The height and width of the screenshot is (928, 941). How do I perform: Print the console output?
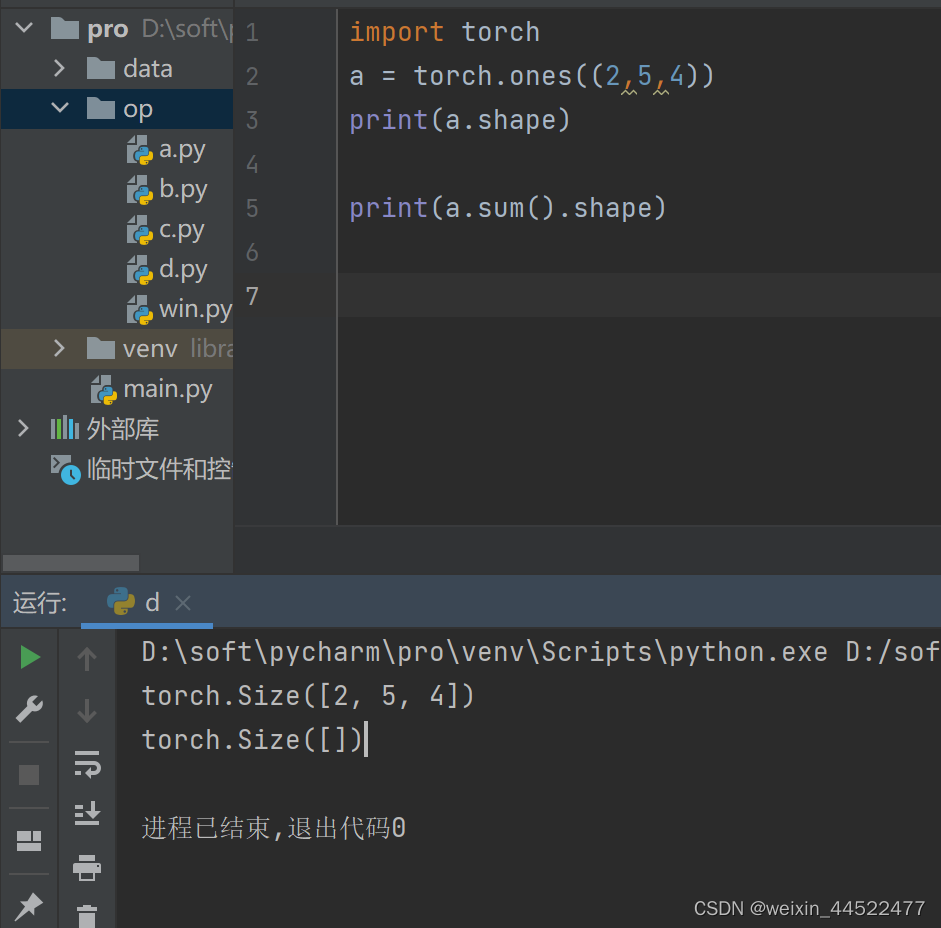tap(87, 868)
